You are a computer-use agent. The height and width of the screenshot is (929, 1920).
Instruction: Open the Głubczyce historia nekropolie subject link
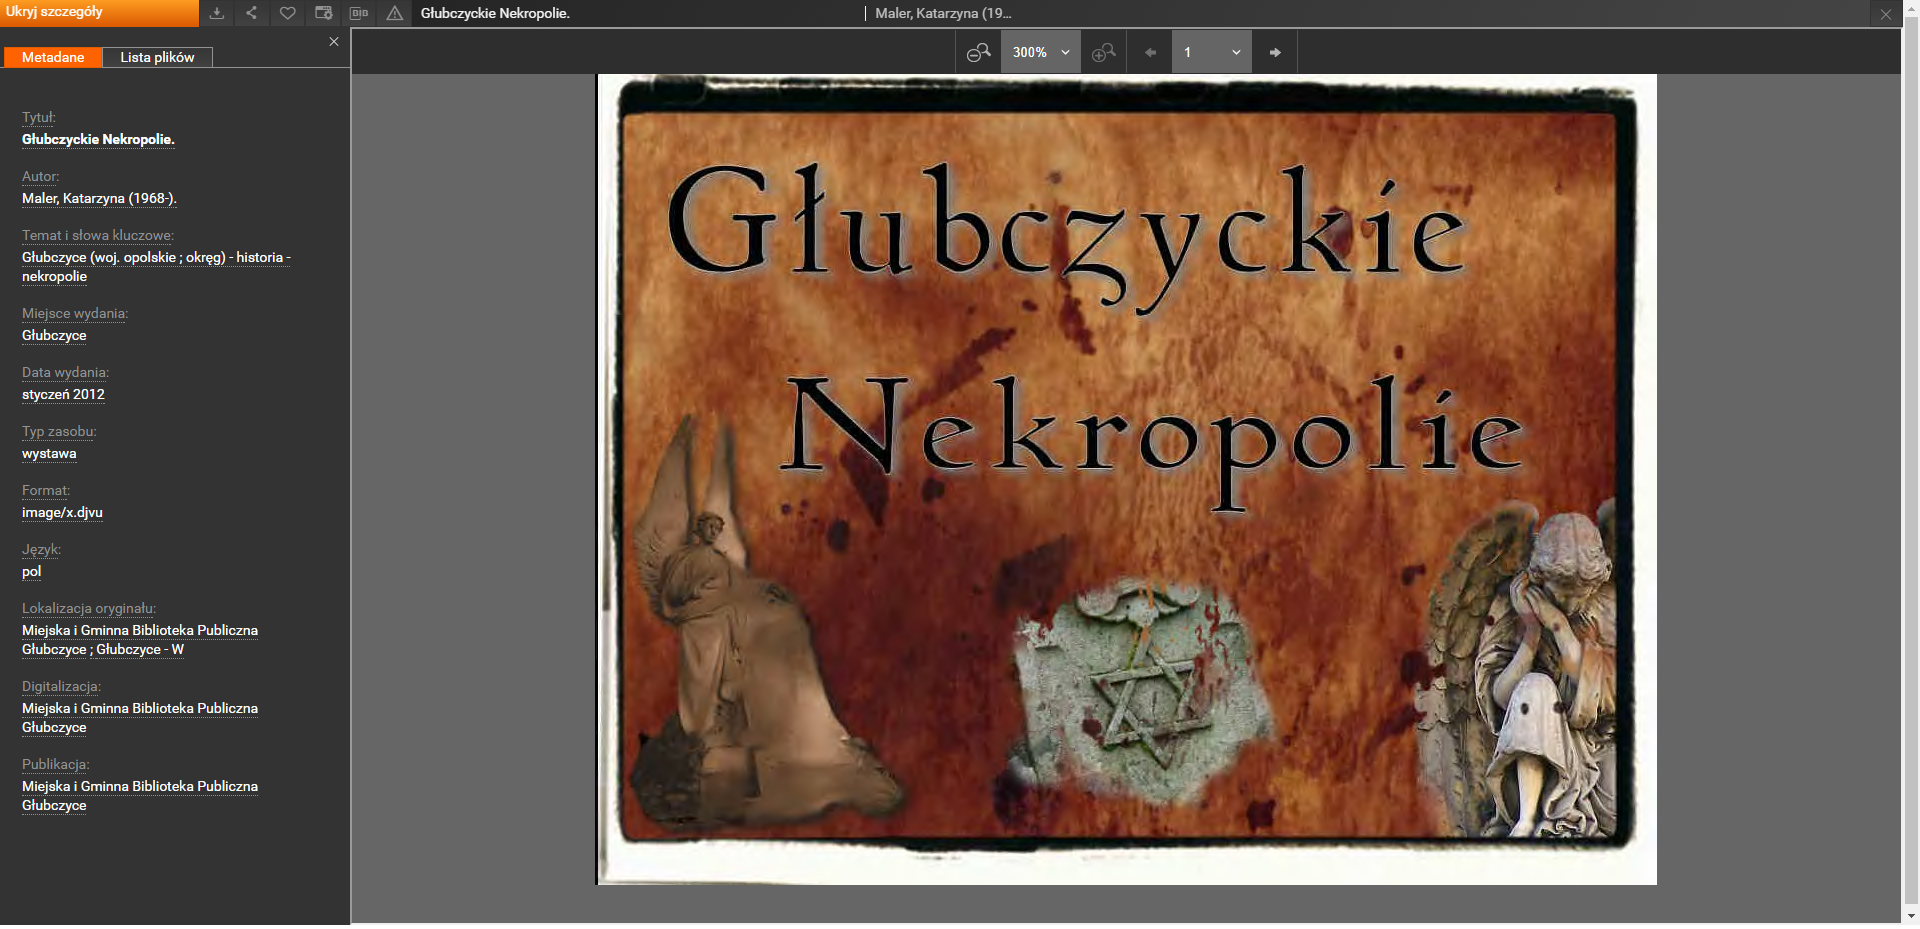tap(156, 267)
